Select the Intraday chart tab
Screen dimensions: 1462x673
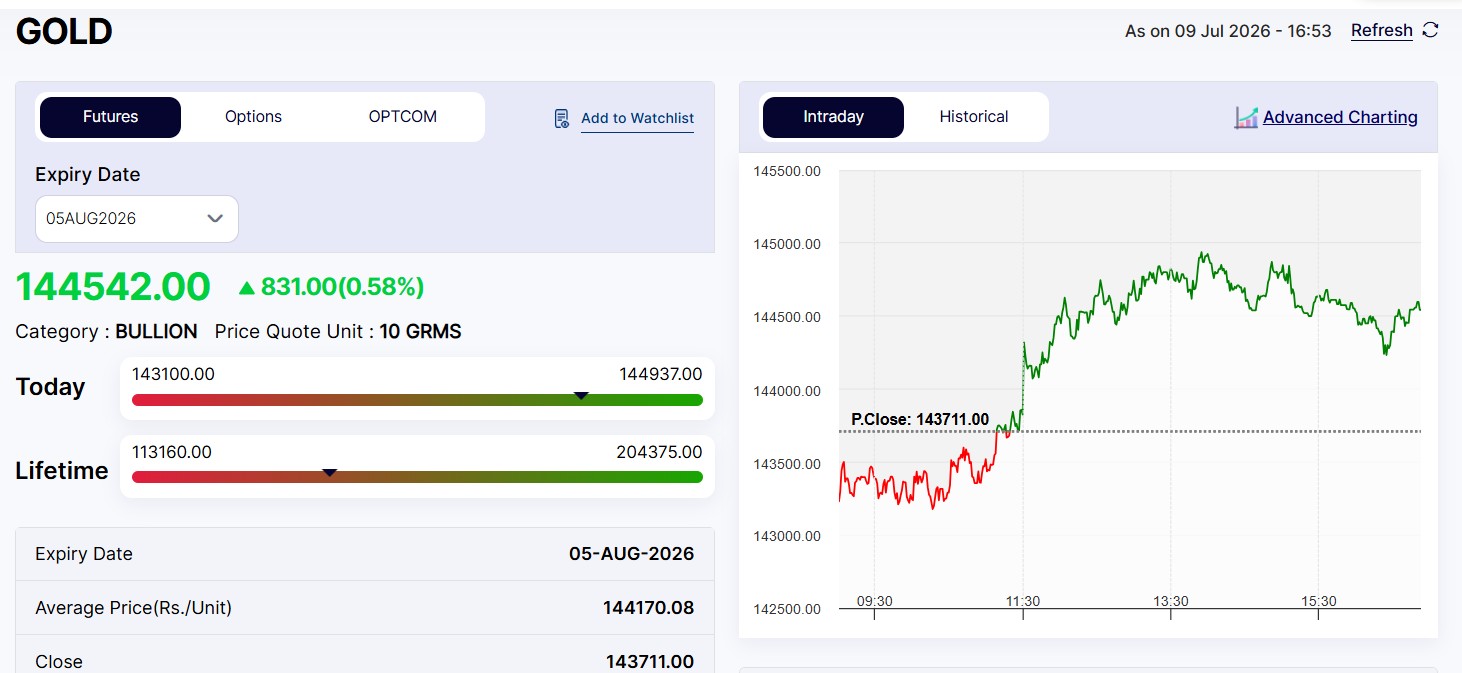pos(833,117)
